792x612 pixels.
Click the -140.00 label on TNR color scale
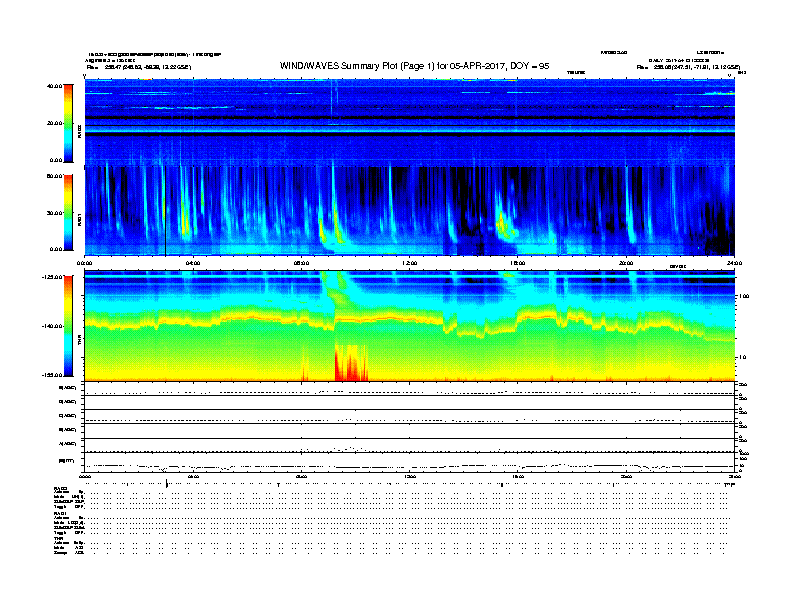[x=52, y=326]
